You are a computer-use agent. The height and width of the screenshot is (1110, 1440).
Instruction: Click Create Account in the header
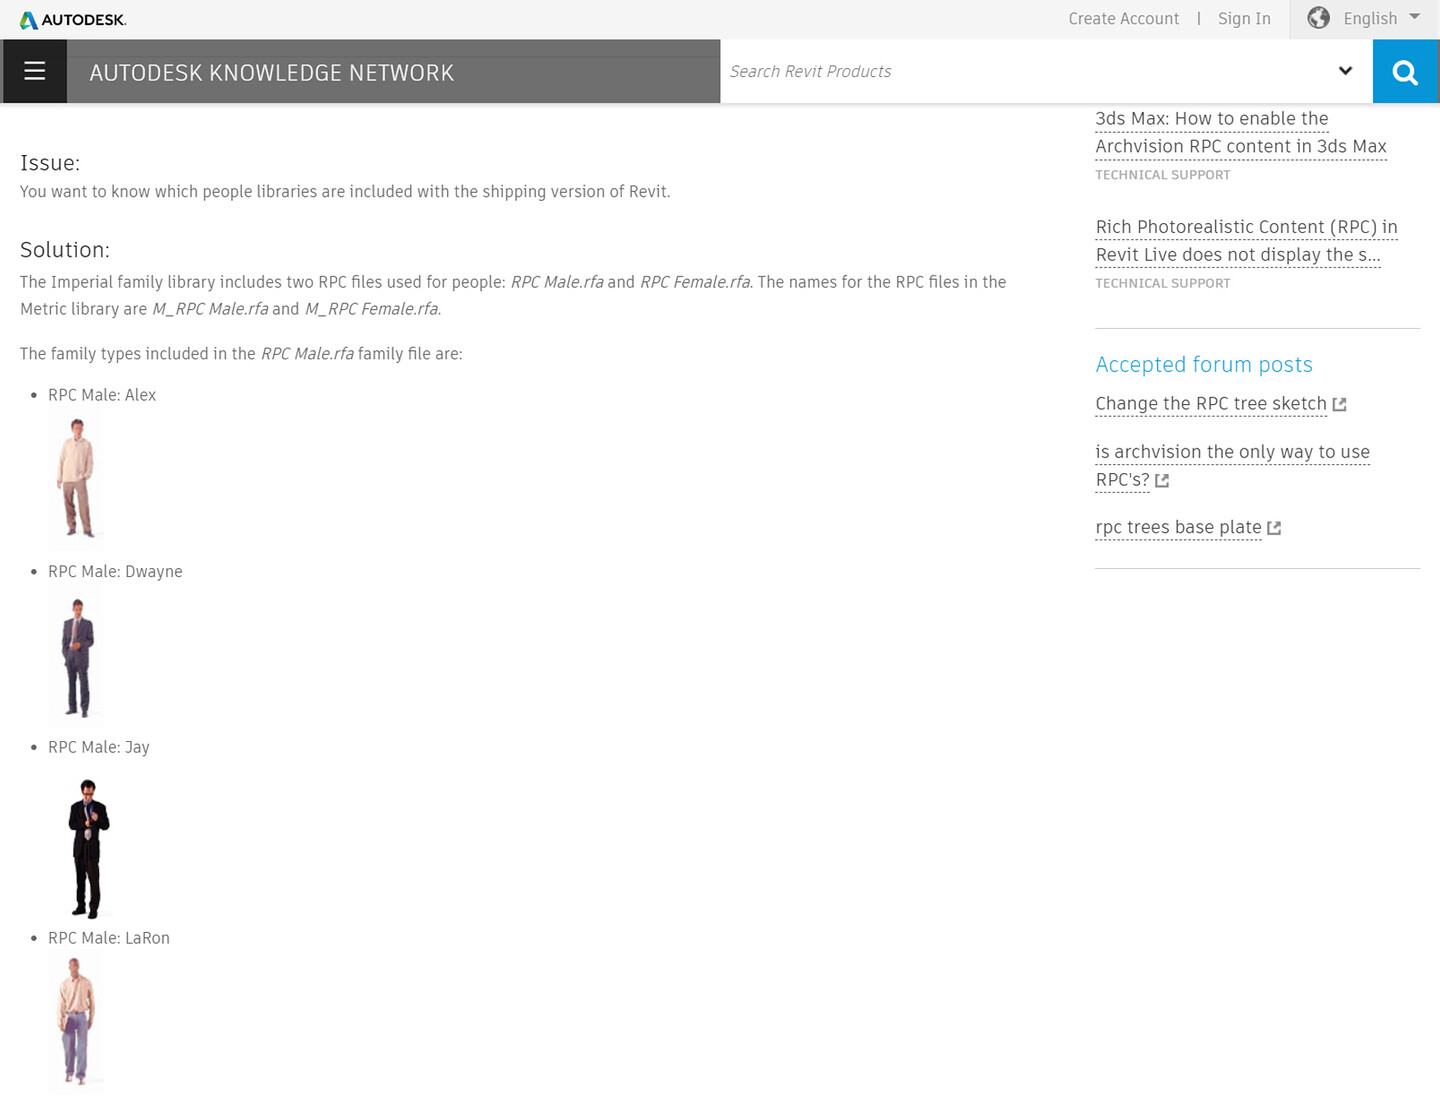coord(1123,19)
